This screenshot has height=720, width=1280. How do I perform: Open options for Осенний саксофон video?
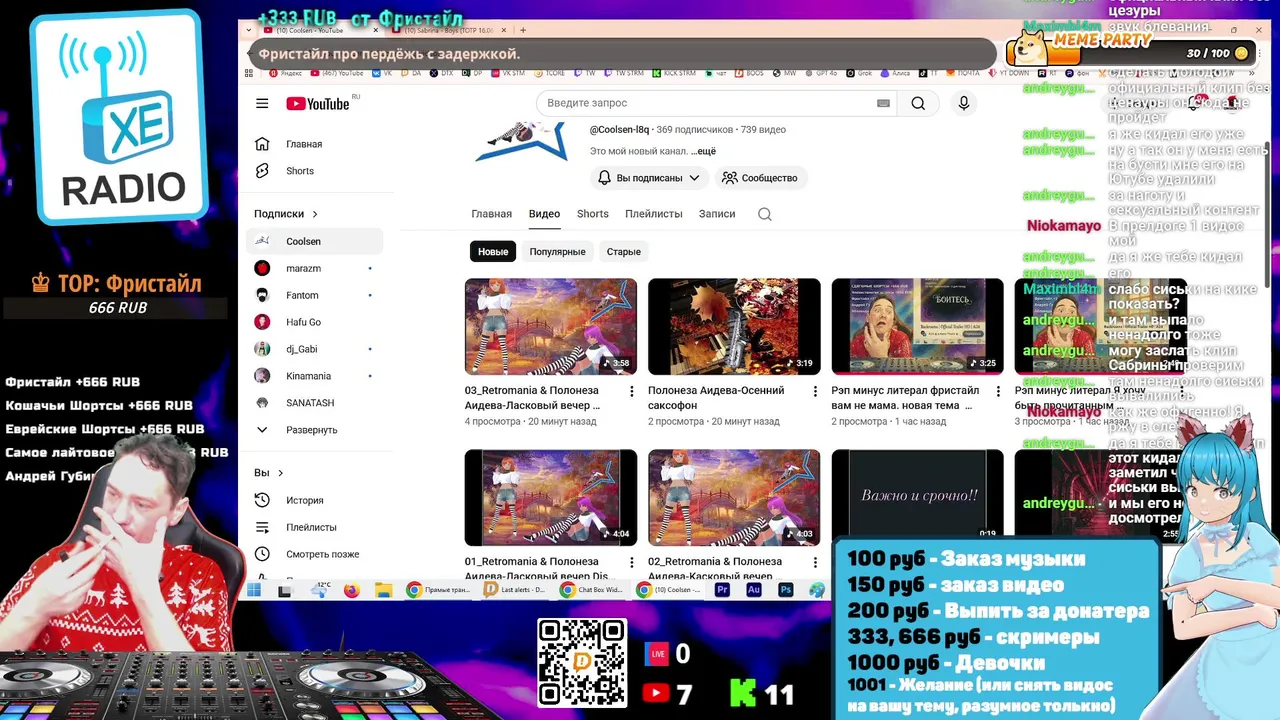click(814, 392)
